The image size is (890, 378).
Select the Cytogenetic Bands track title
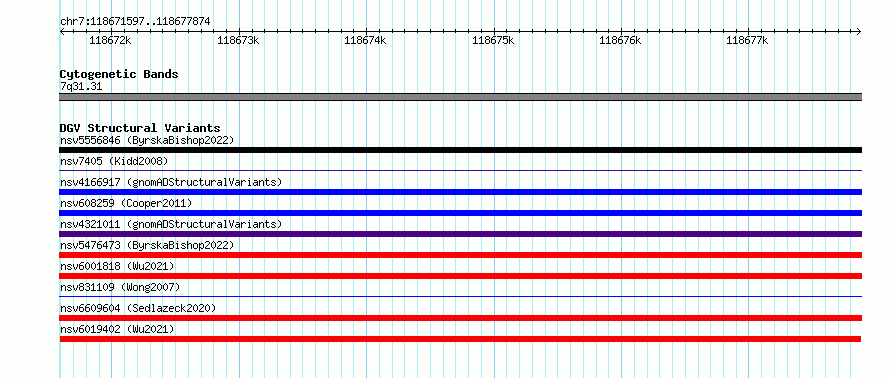[x=119, y=74]
